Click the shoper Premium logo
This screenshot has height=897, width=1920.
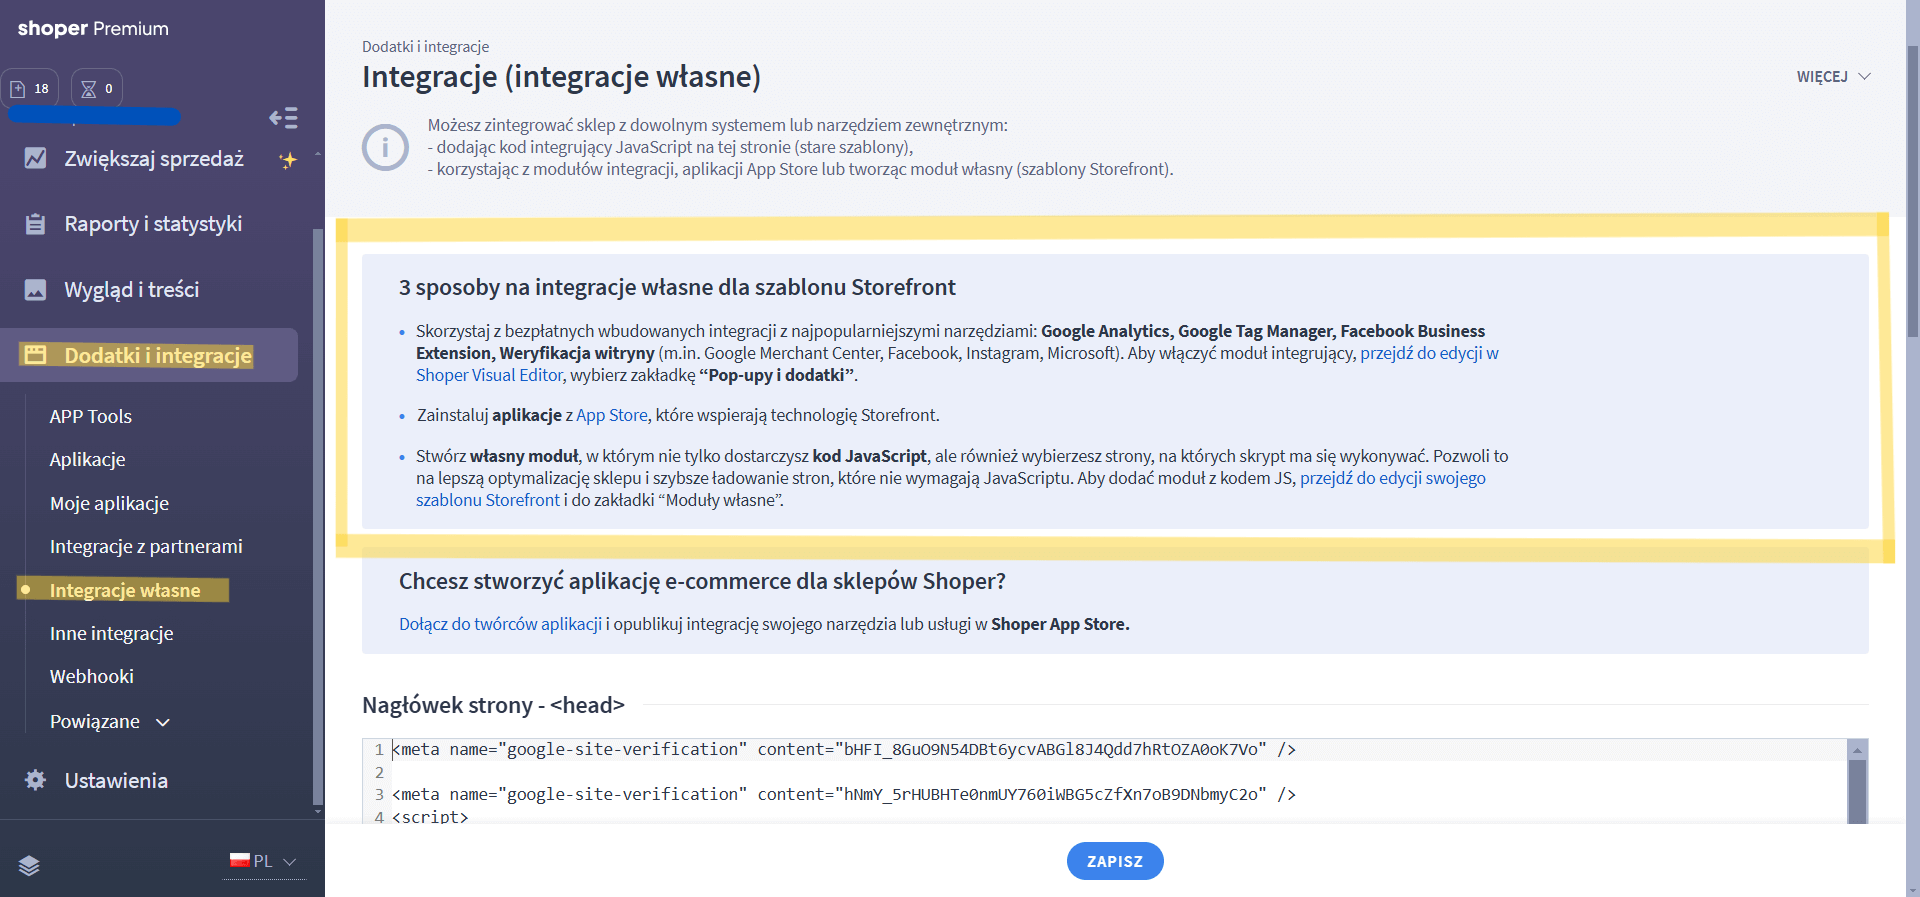tap(93, 28)
